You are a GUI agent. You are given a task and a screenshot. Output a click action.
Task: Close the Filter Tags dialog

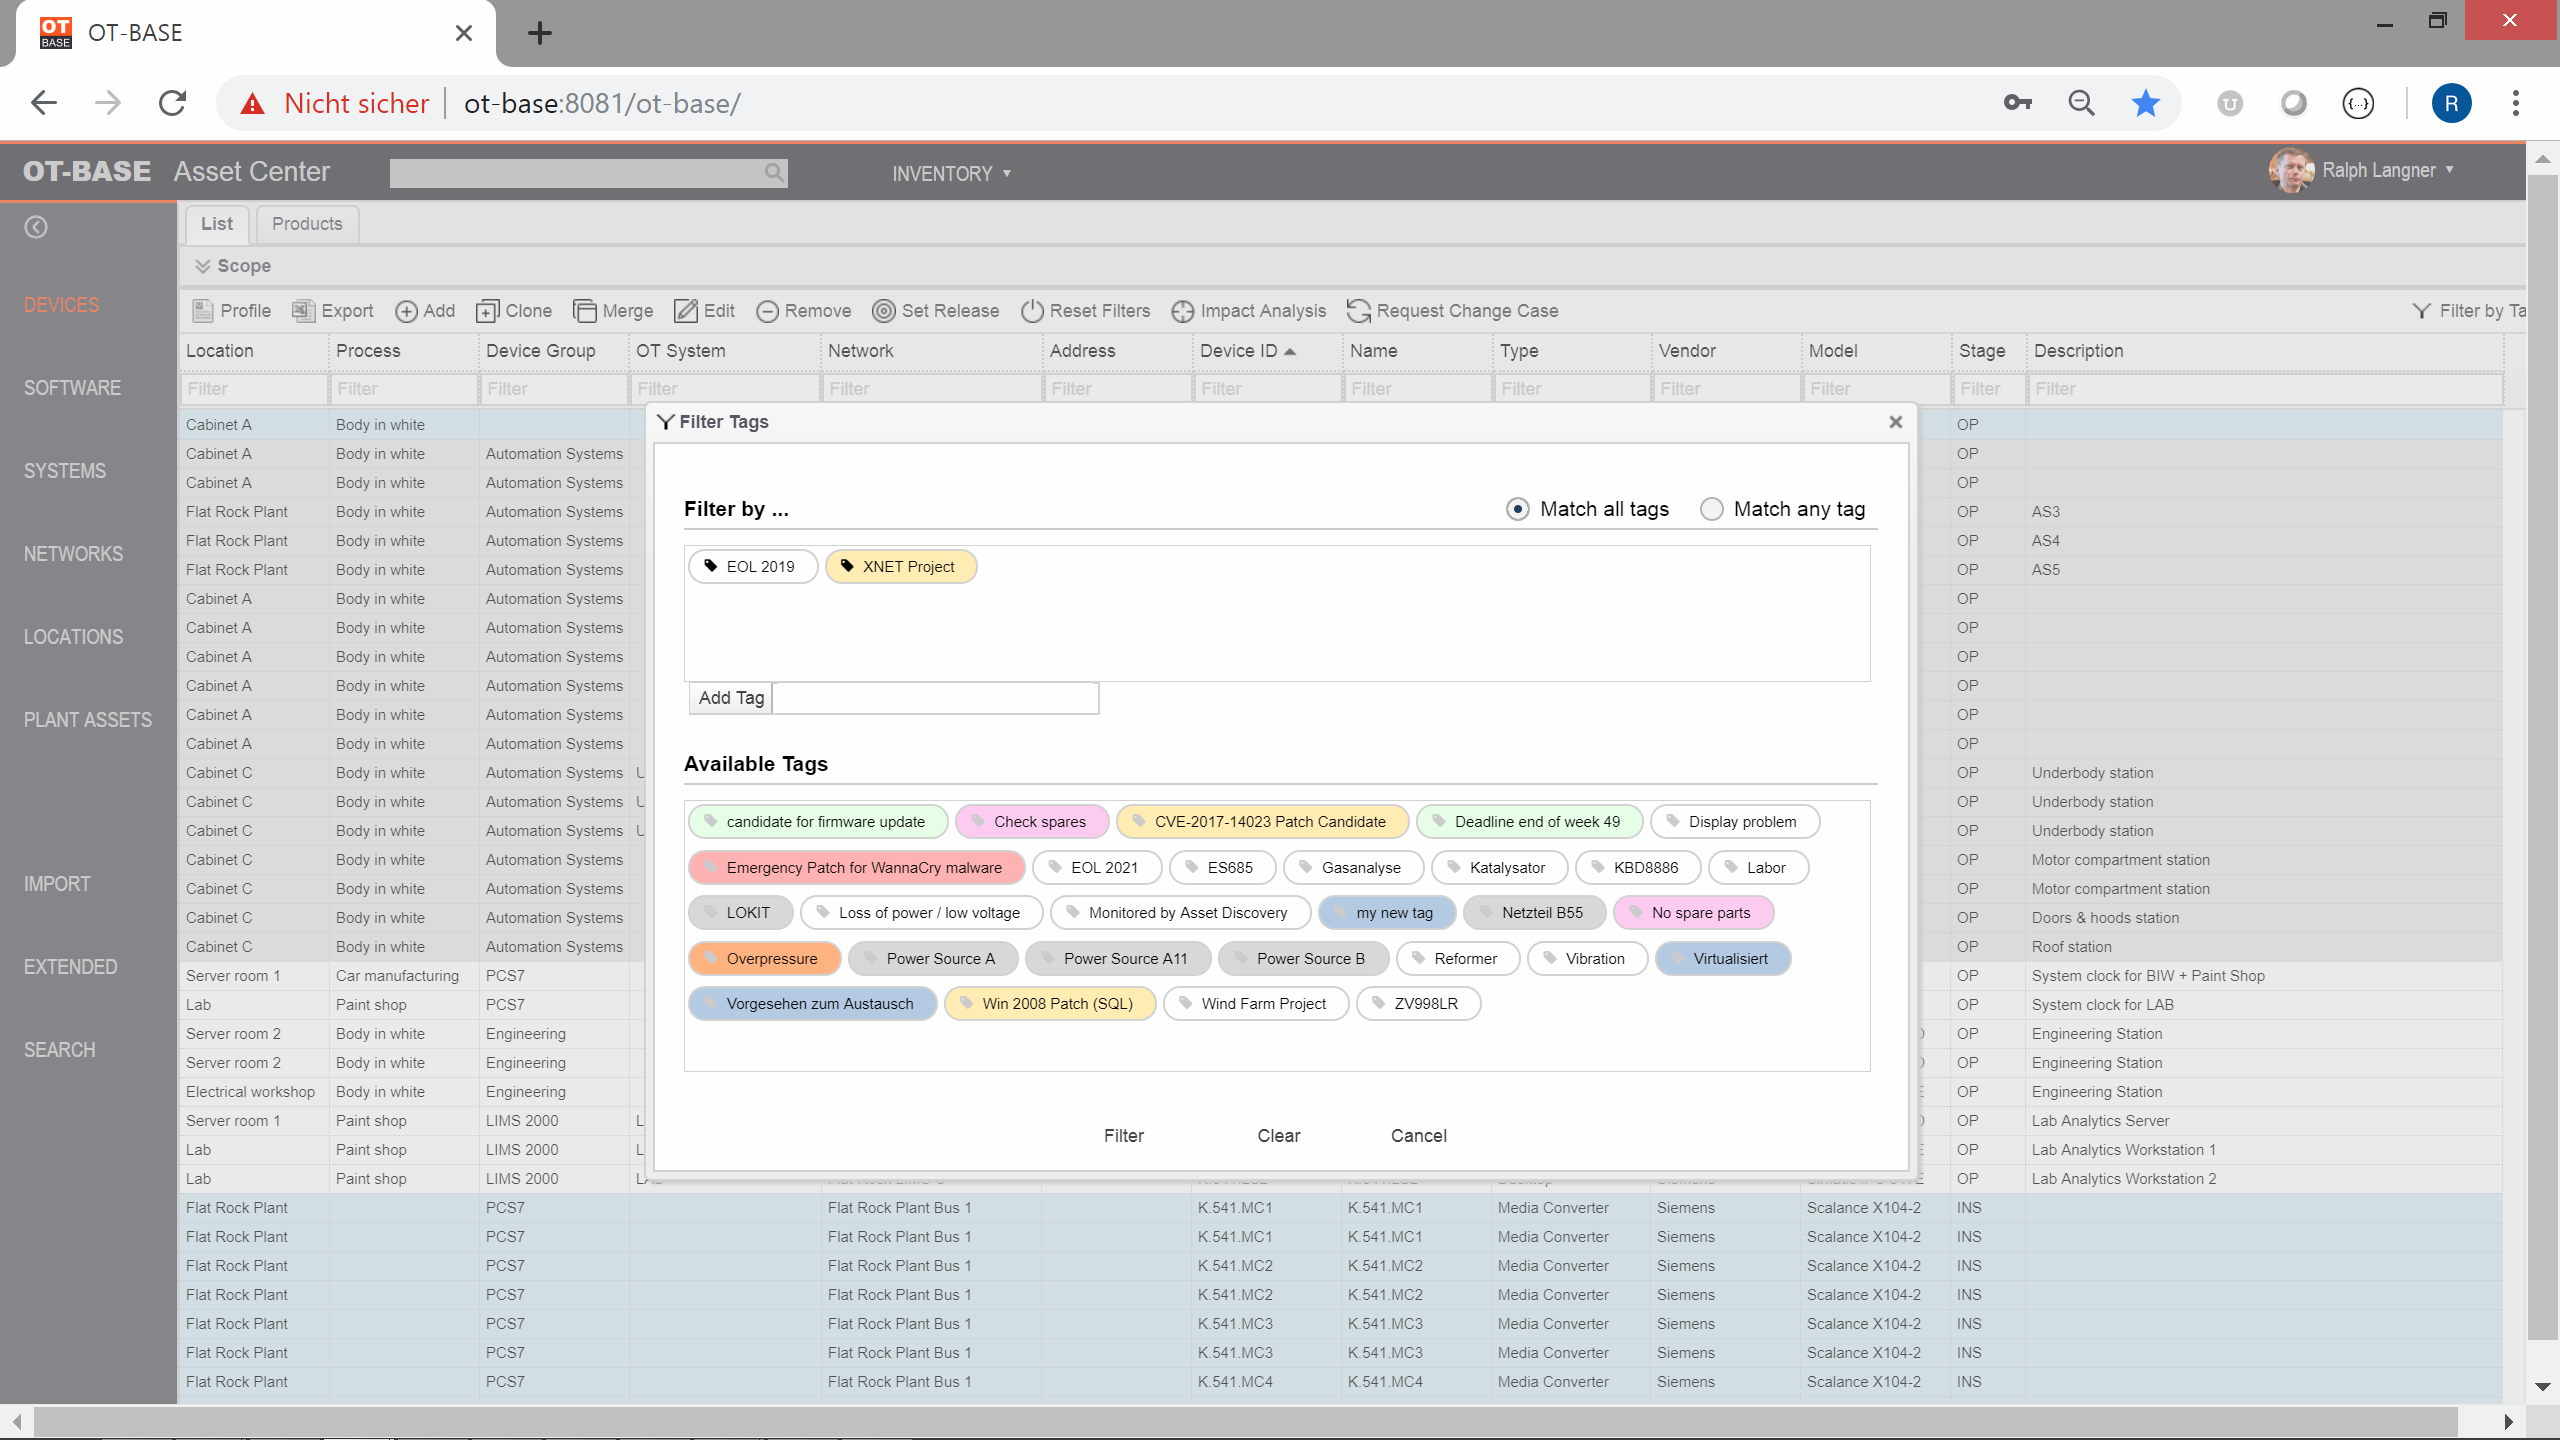[1895, 422]
